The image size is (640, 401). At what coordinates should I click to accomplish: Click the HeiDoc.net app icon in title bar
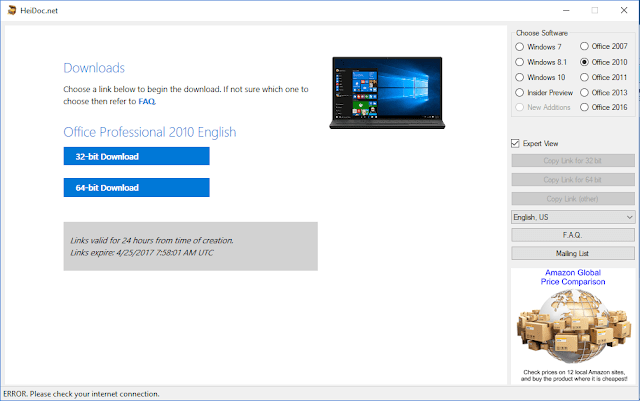[x=11, y=10]
